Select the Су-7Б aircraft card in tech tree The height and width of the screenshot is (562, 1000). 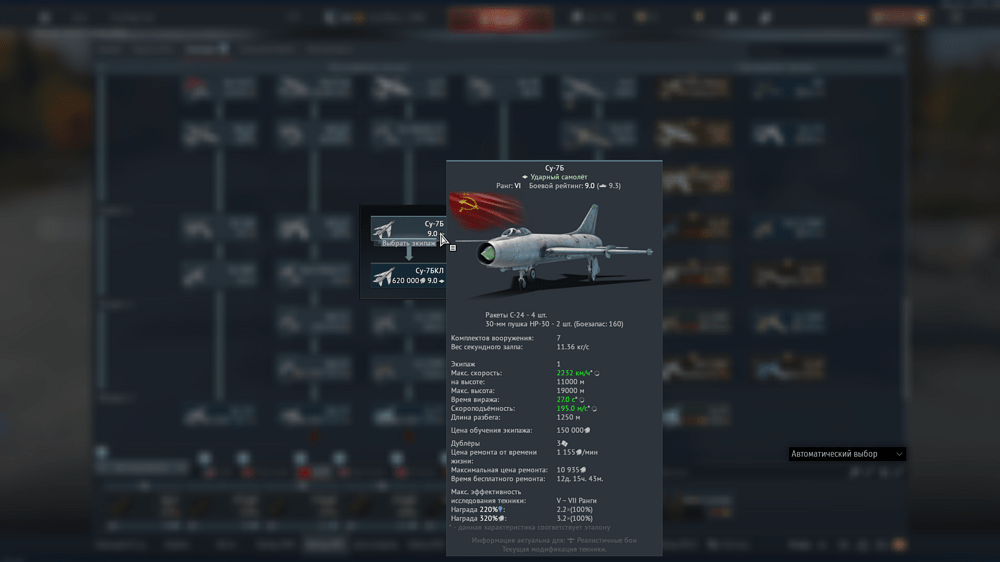pyautogui.click(x=408, y=228)
